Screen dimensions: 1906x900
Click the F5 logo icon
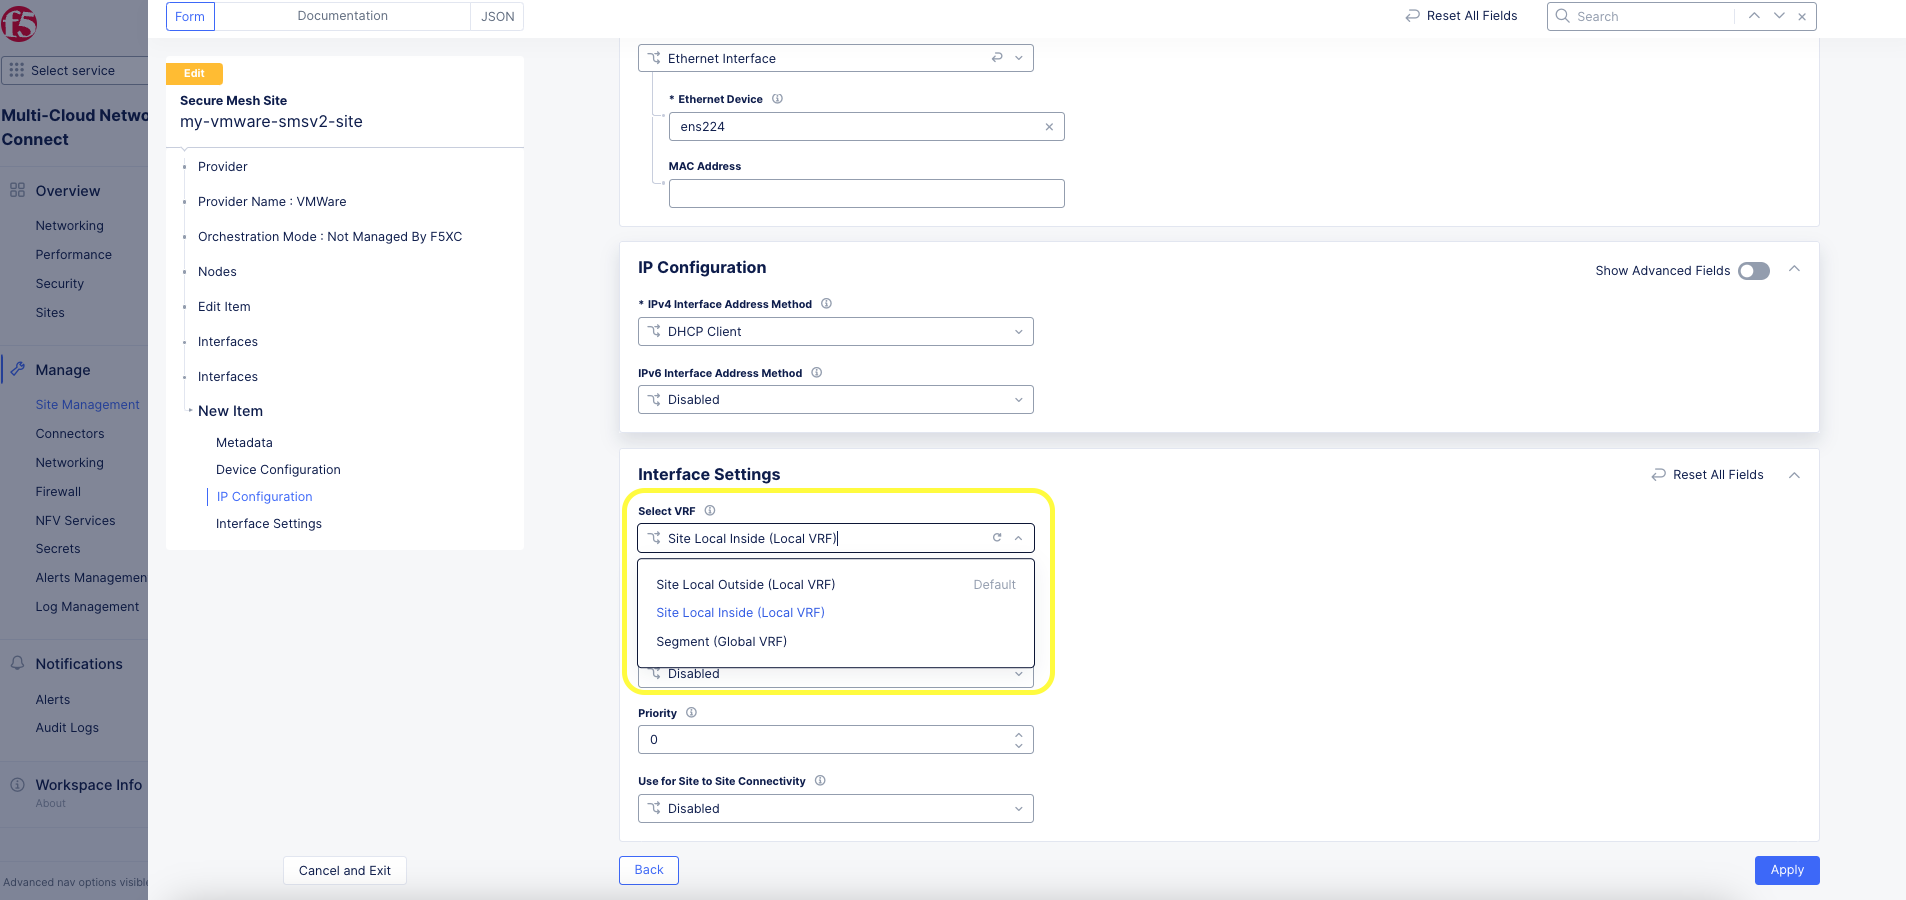(x=18, y=23)
